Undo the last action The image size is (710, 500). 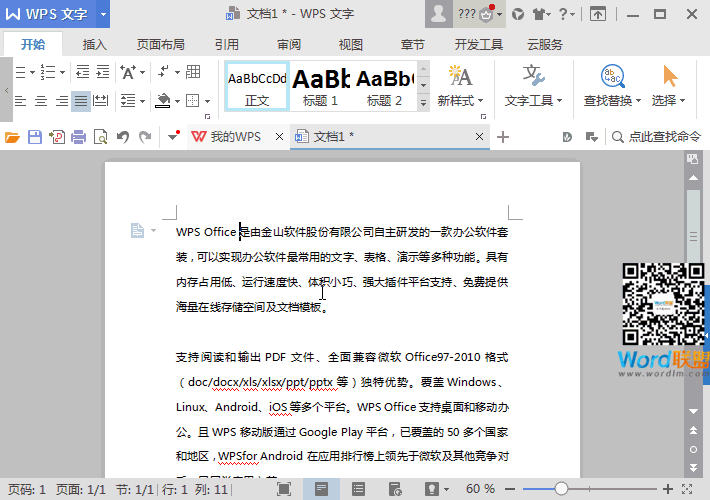point(123,137)
